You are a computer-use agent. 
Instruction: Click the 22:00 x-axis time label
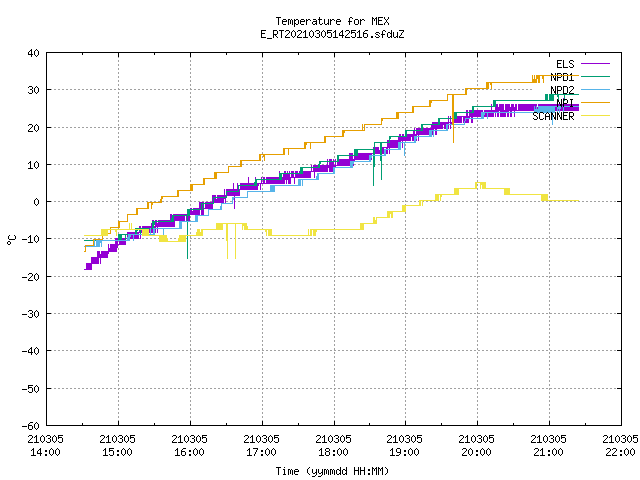(620, 452)
